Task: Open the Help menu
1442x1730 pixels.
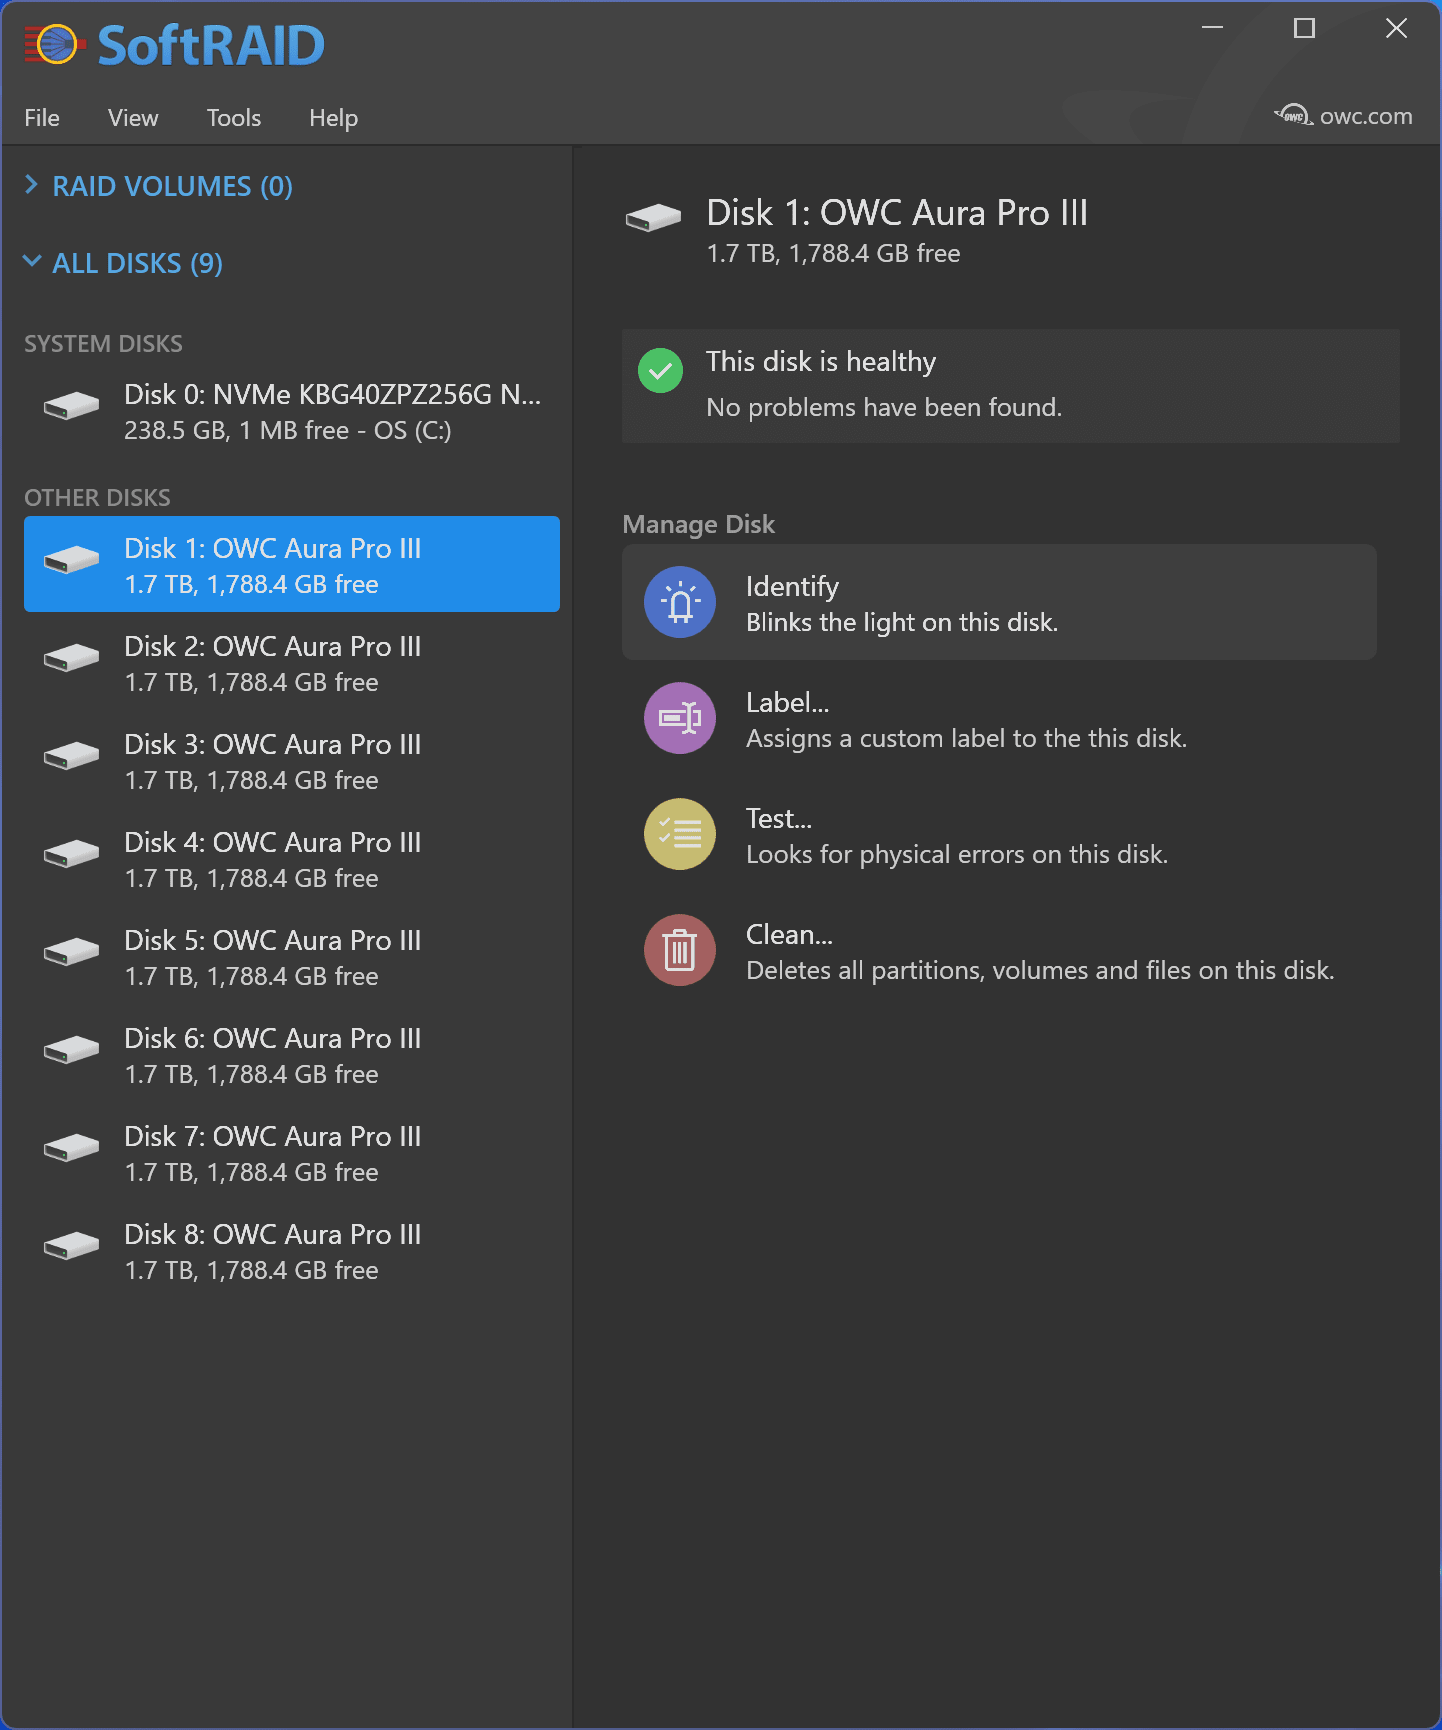Action: pos(333,118)
